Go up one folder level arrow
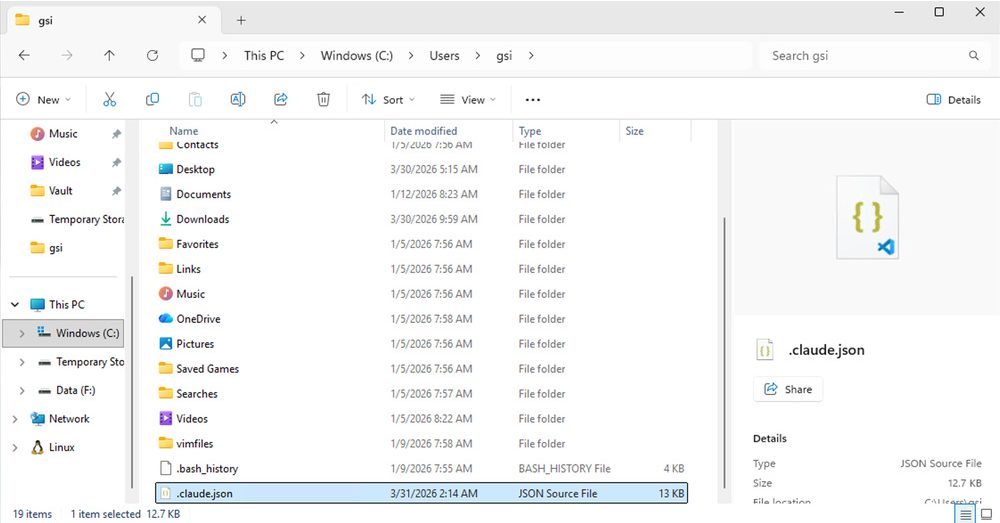This screenshot has width=1000, height=523. coord(109,56)
